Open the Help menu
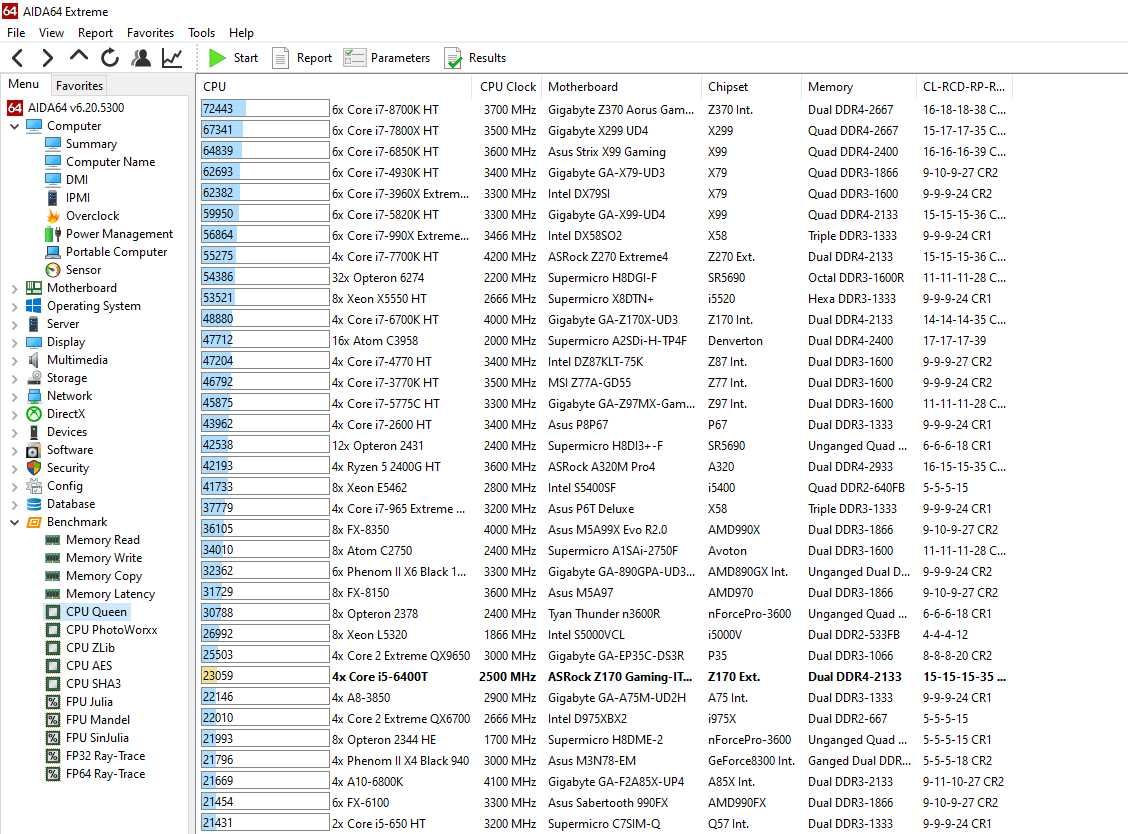The width and height of the screenshot is (1128, 834). click(241, 32)
